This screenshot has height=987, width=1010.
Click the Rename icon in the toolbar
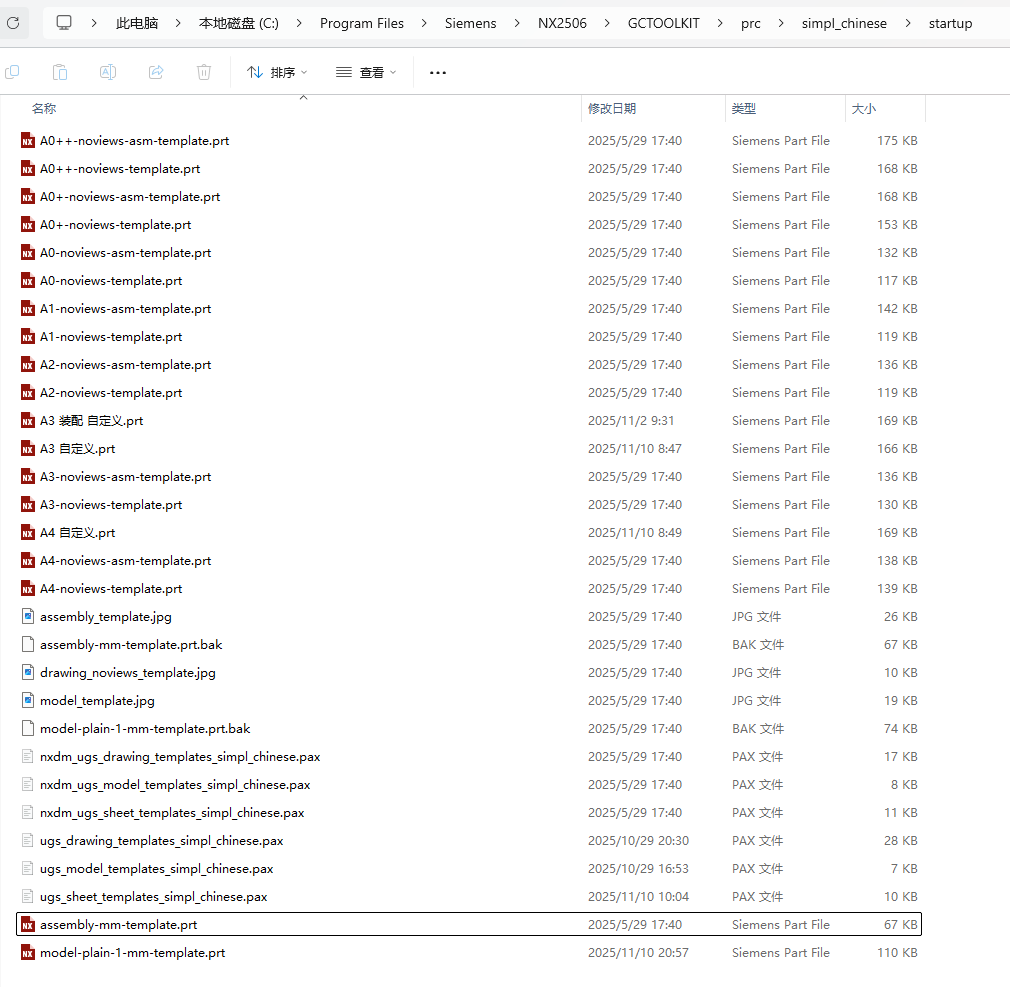coord(108,71)
